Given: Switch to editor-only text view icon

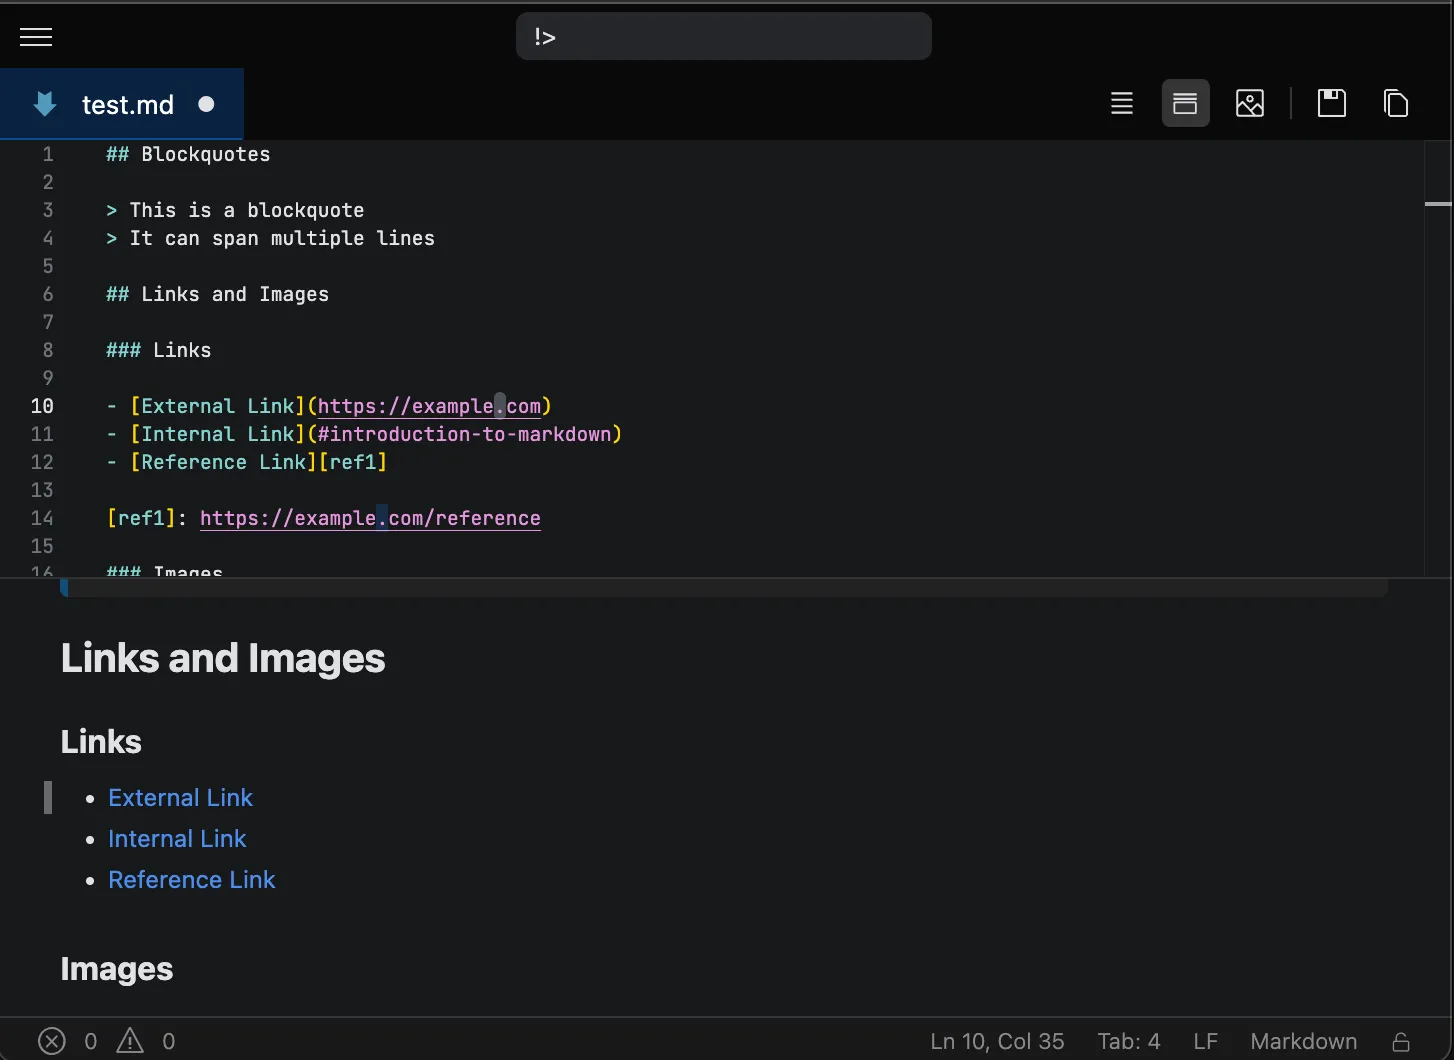Looking at the screenshot, I should tap(1122, 103).
